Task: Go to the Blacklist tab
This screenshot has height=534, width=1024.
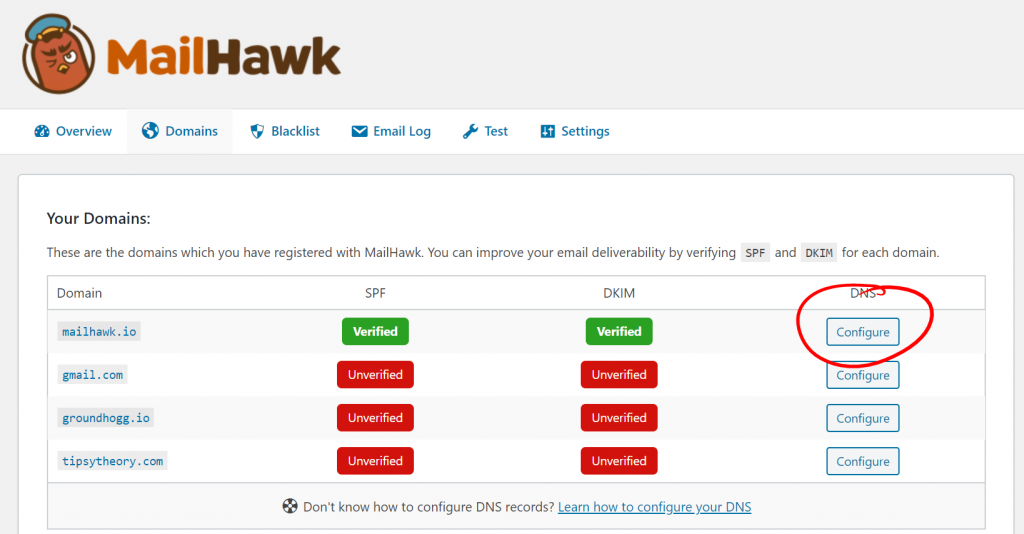Action: 285,131
